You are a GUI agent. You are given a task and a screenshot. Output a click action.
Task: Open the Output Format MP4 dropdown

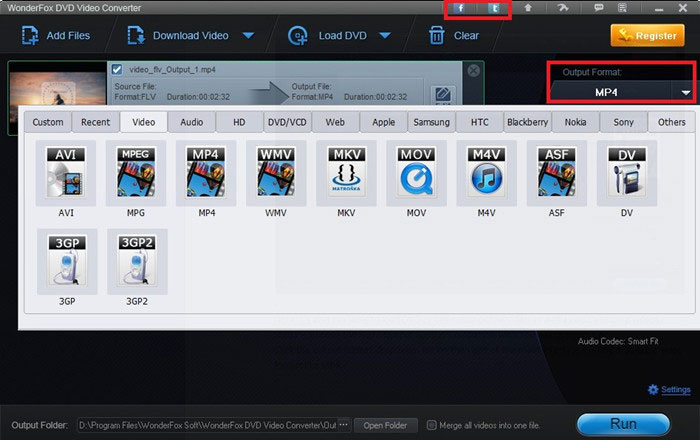(621, 92)
